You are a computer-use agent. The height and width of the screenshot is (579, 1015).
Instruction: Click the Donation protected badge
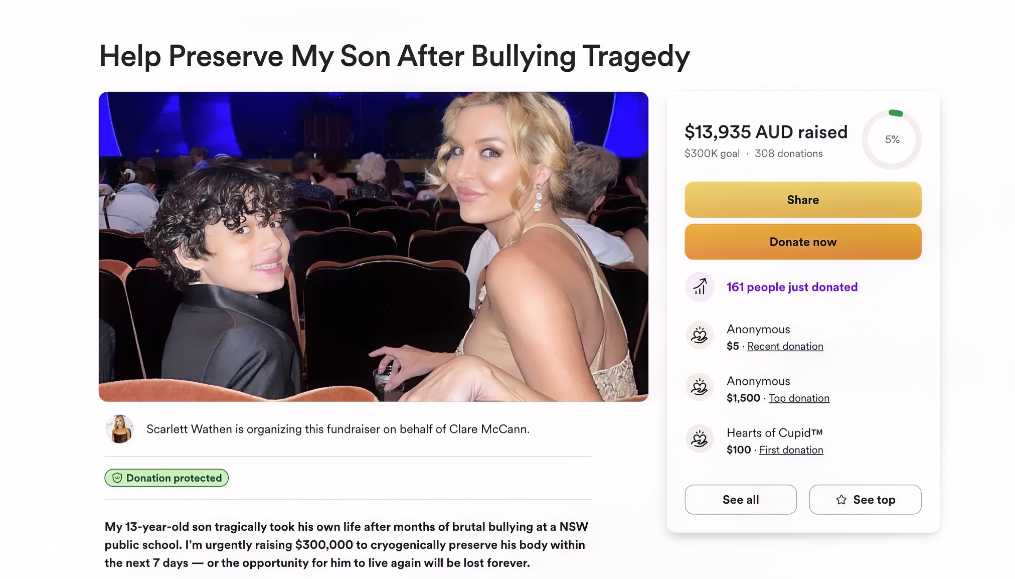click(x=166, y=478)
